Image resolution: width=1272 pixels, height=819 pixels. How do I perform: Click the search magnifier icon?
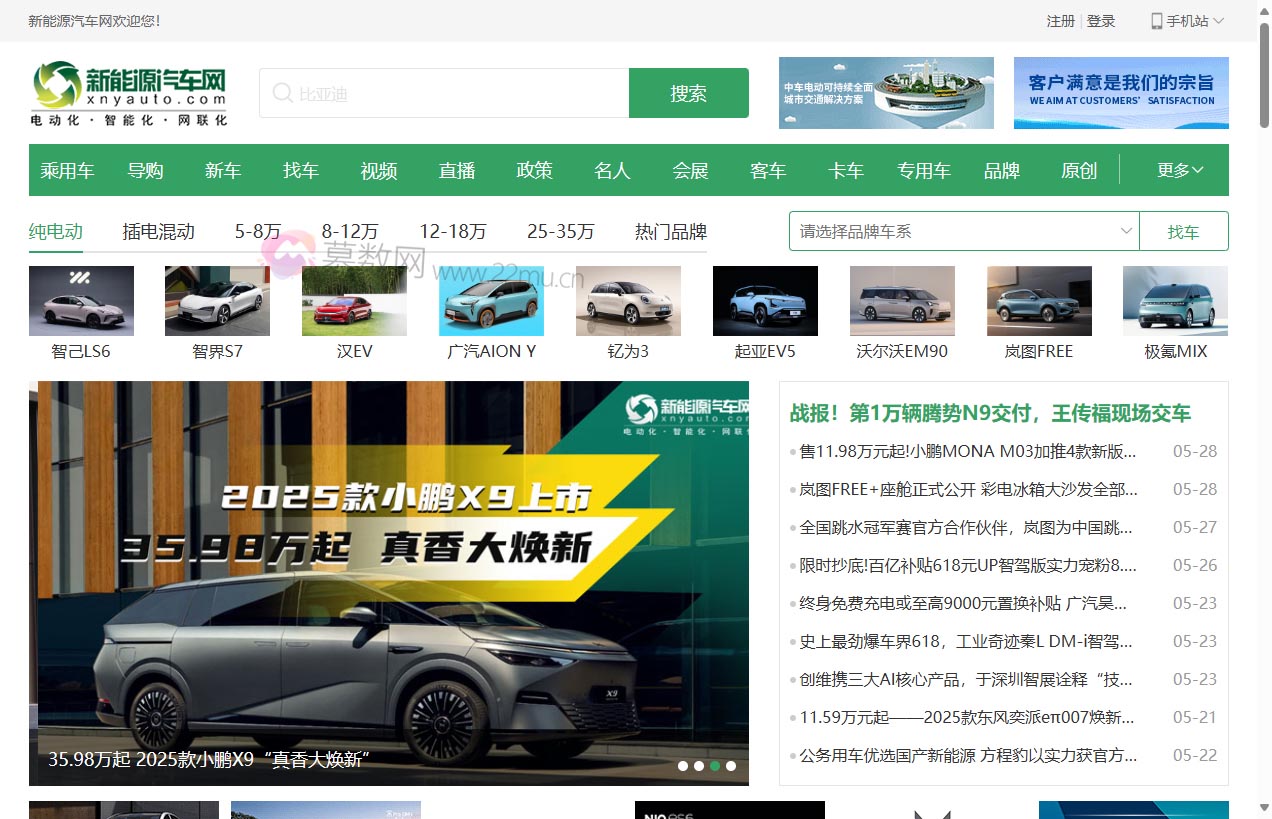283,92
